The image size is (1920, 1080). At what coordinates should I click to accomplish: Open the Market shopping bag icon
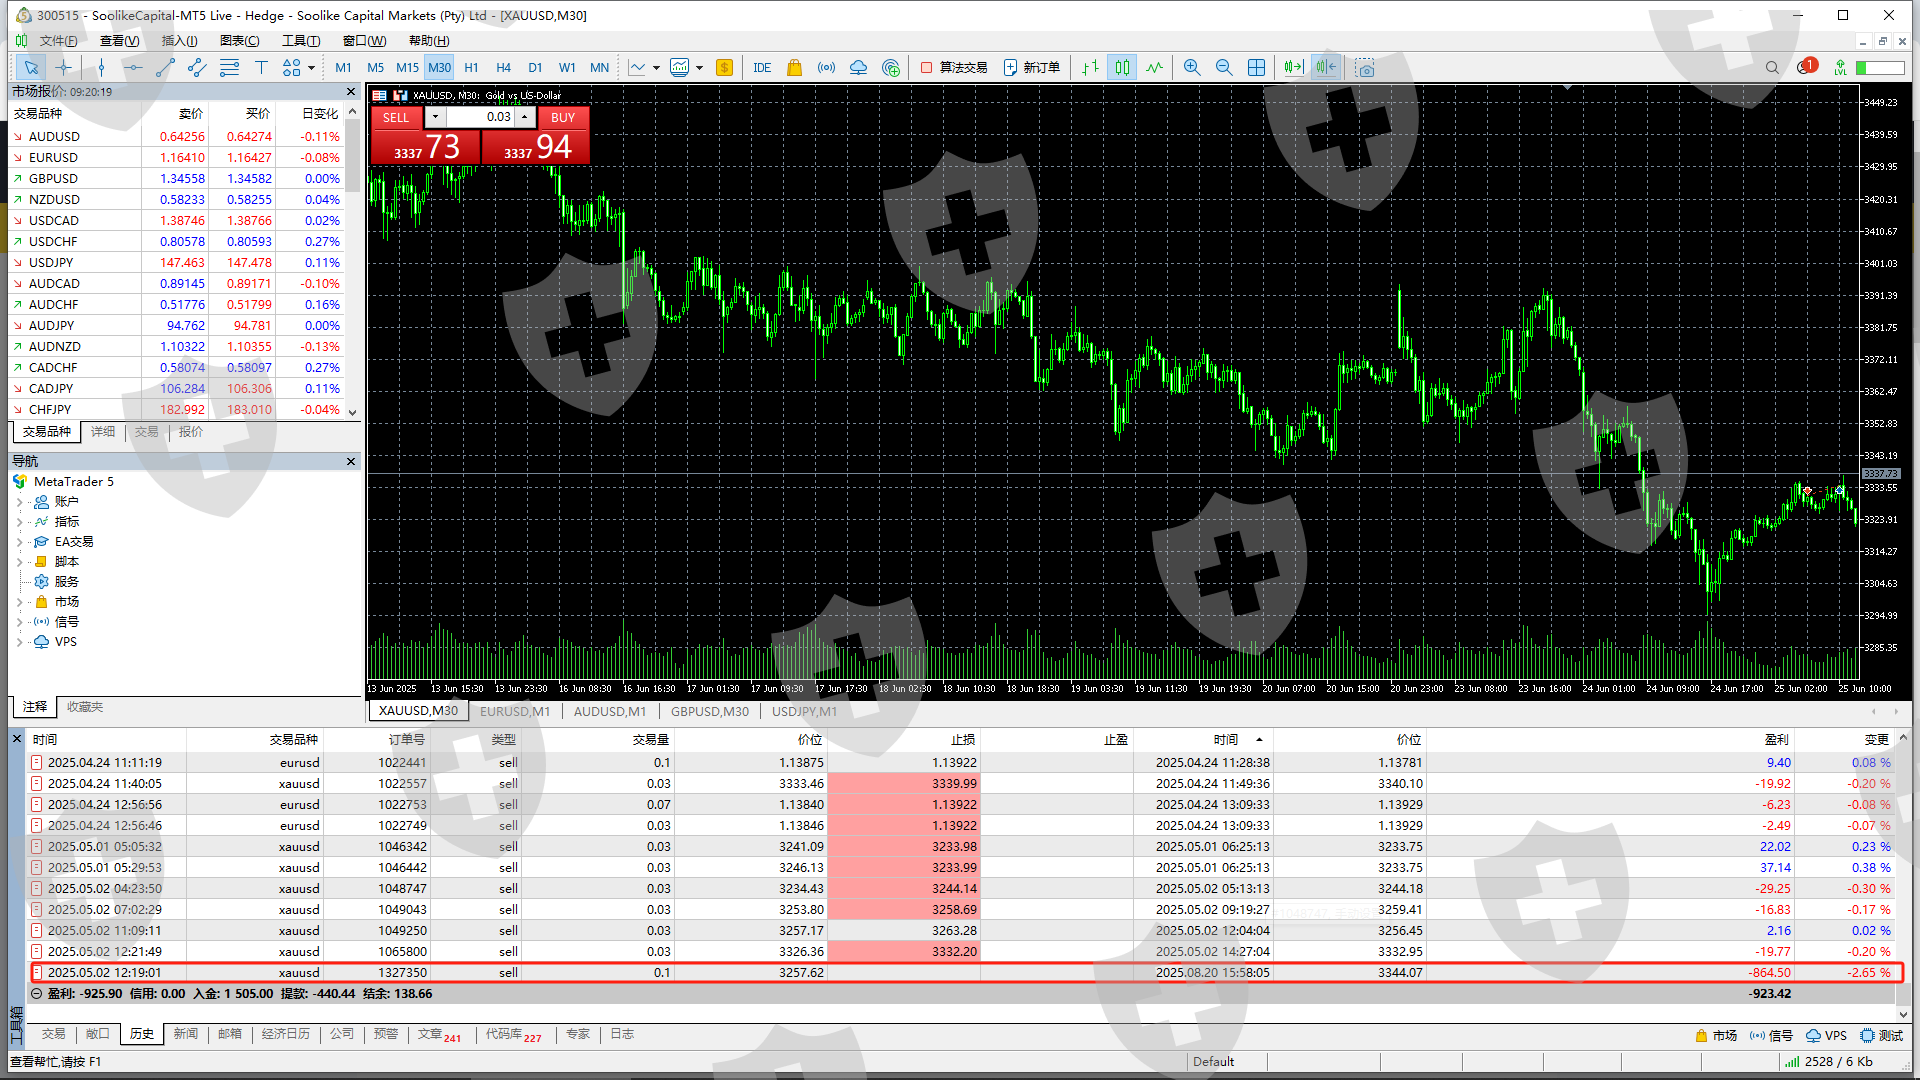point(794,67)
